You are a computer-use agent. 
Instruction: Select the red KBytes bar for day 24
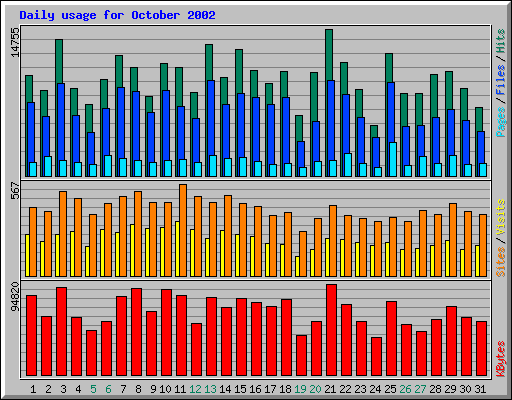[376, 356]
